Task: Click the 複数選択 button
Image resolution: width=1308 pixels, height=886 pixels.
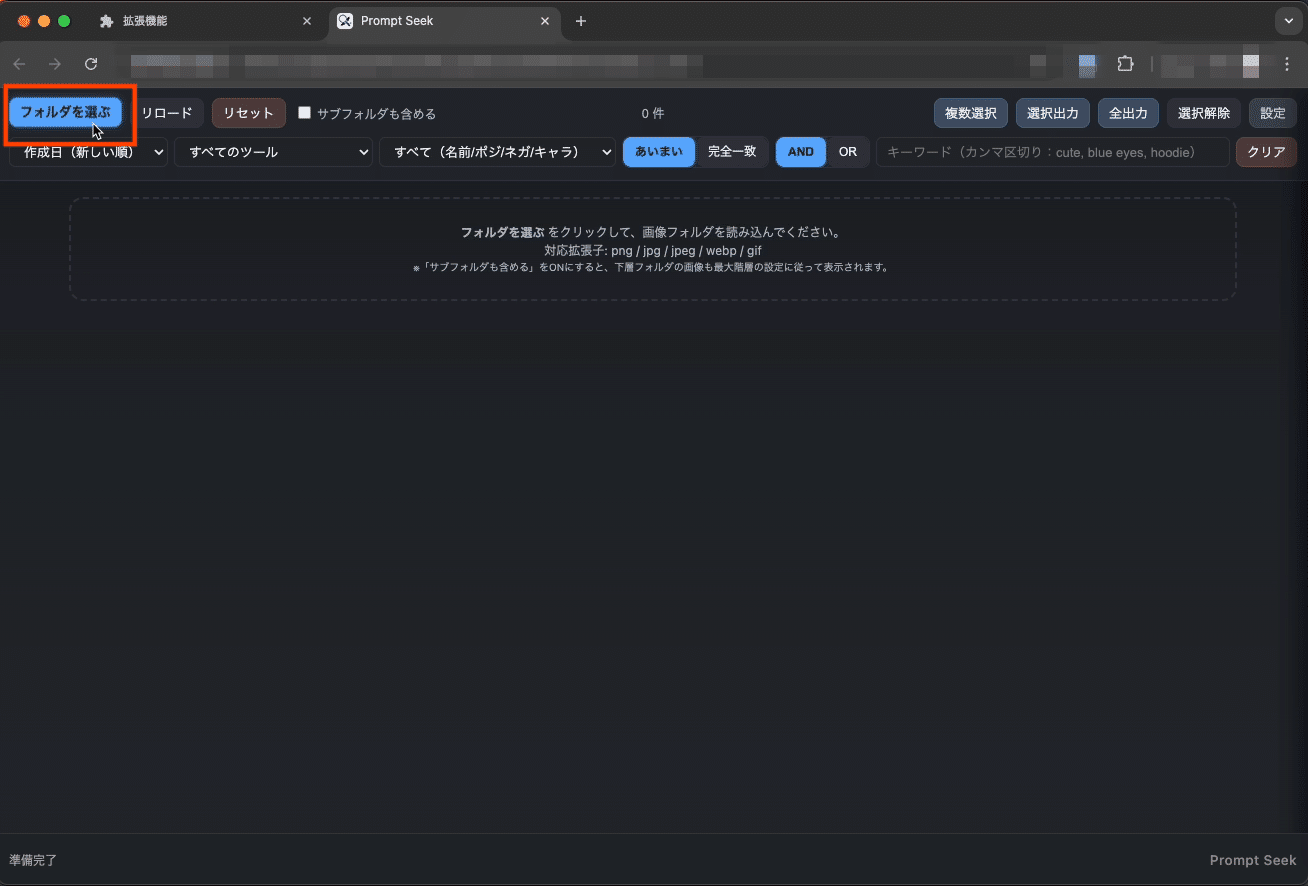Action: pos(971,113)
